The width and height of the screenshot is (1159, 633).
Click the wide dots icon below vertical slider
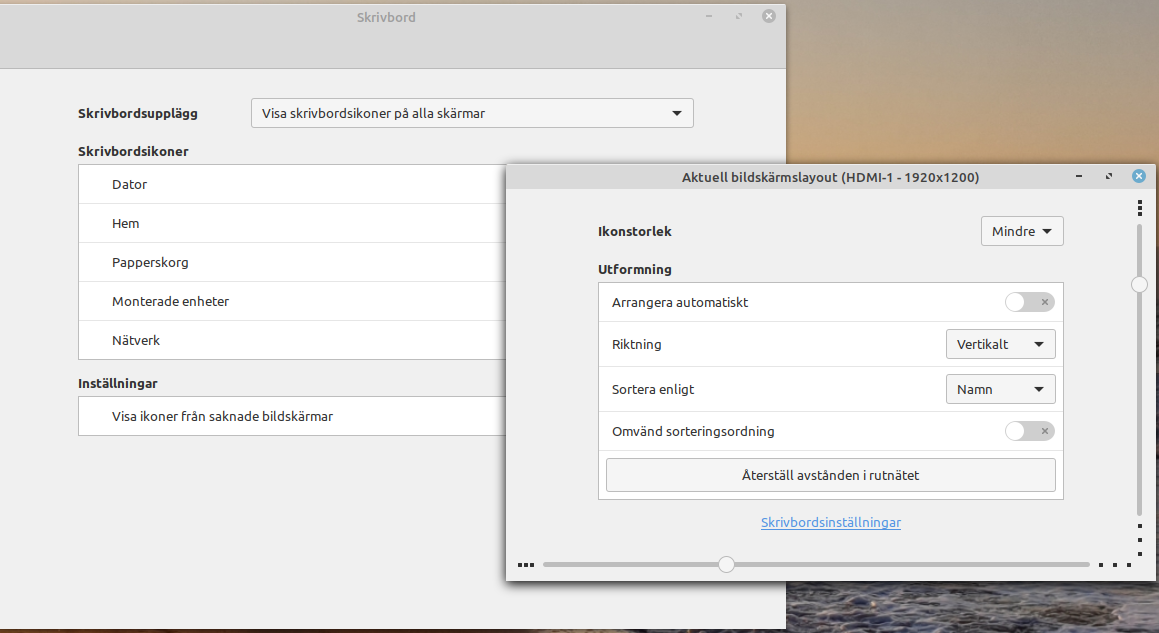coord(1139,540)
